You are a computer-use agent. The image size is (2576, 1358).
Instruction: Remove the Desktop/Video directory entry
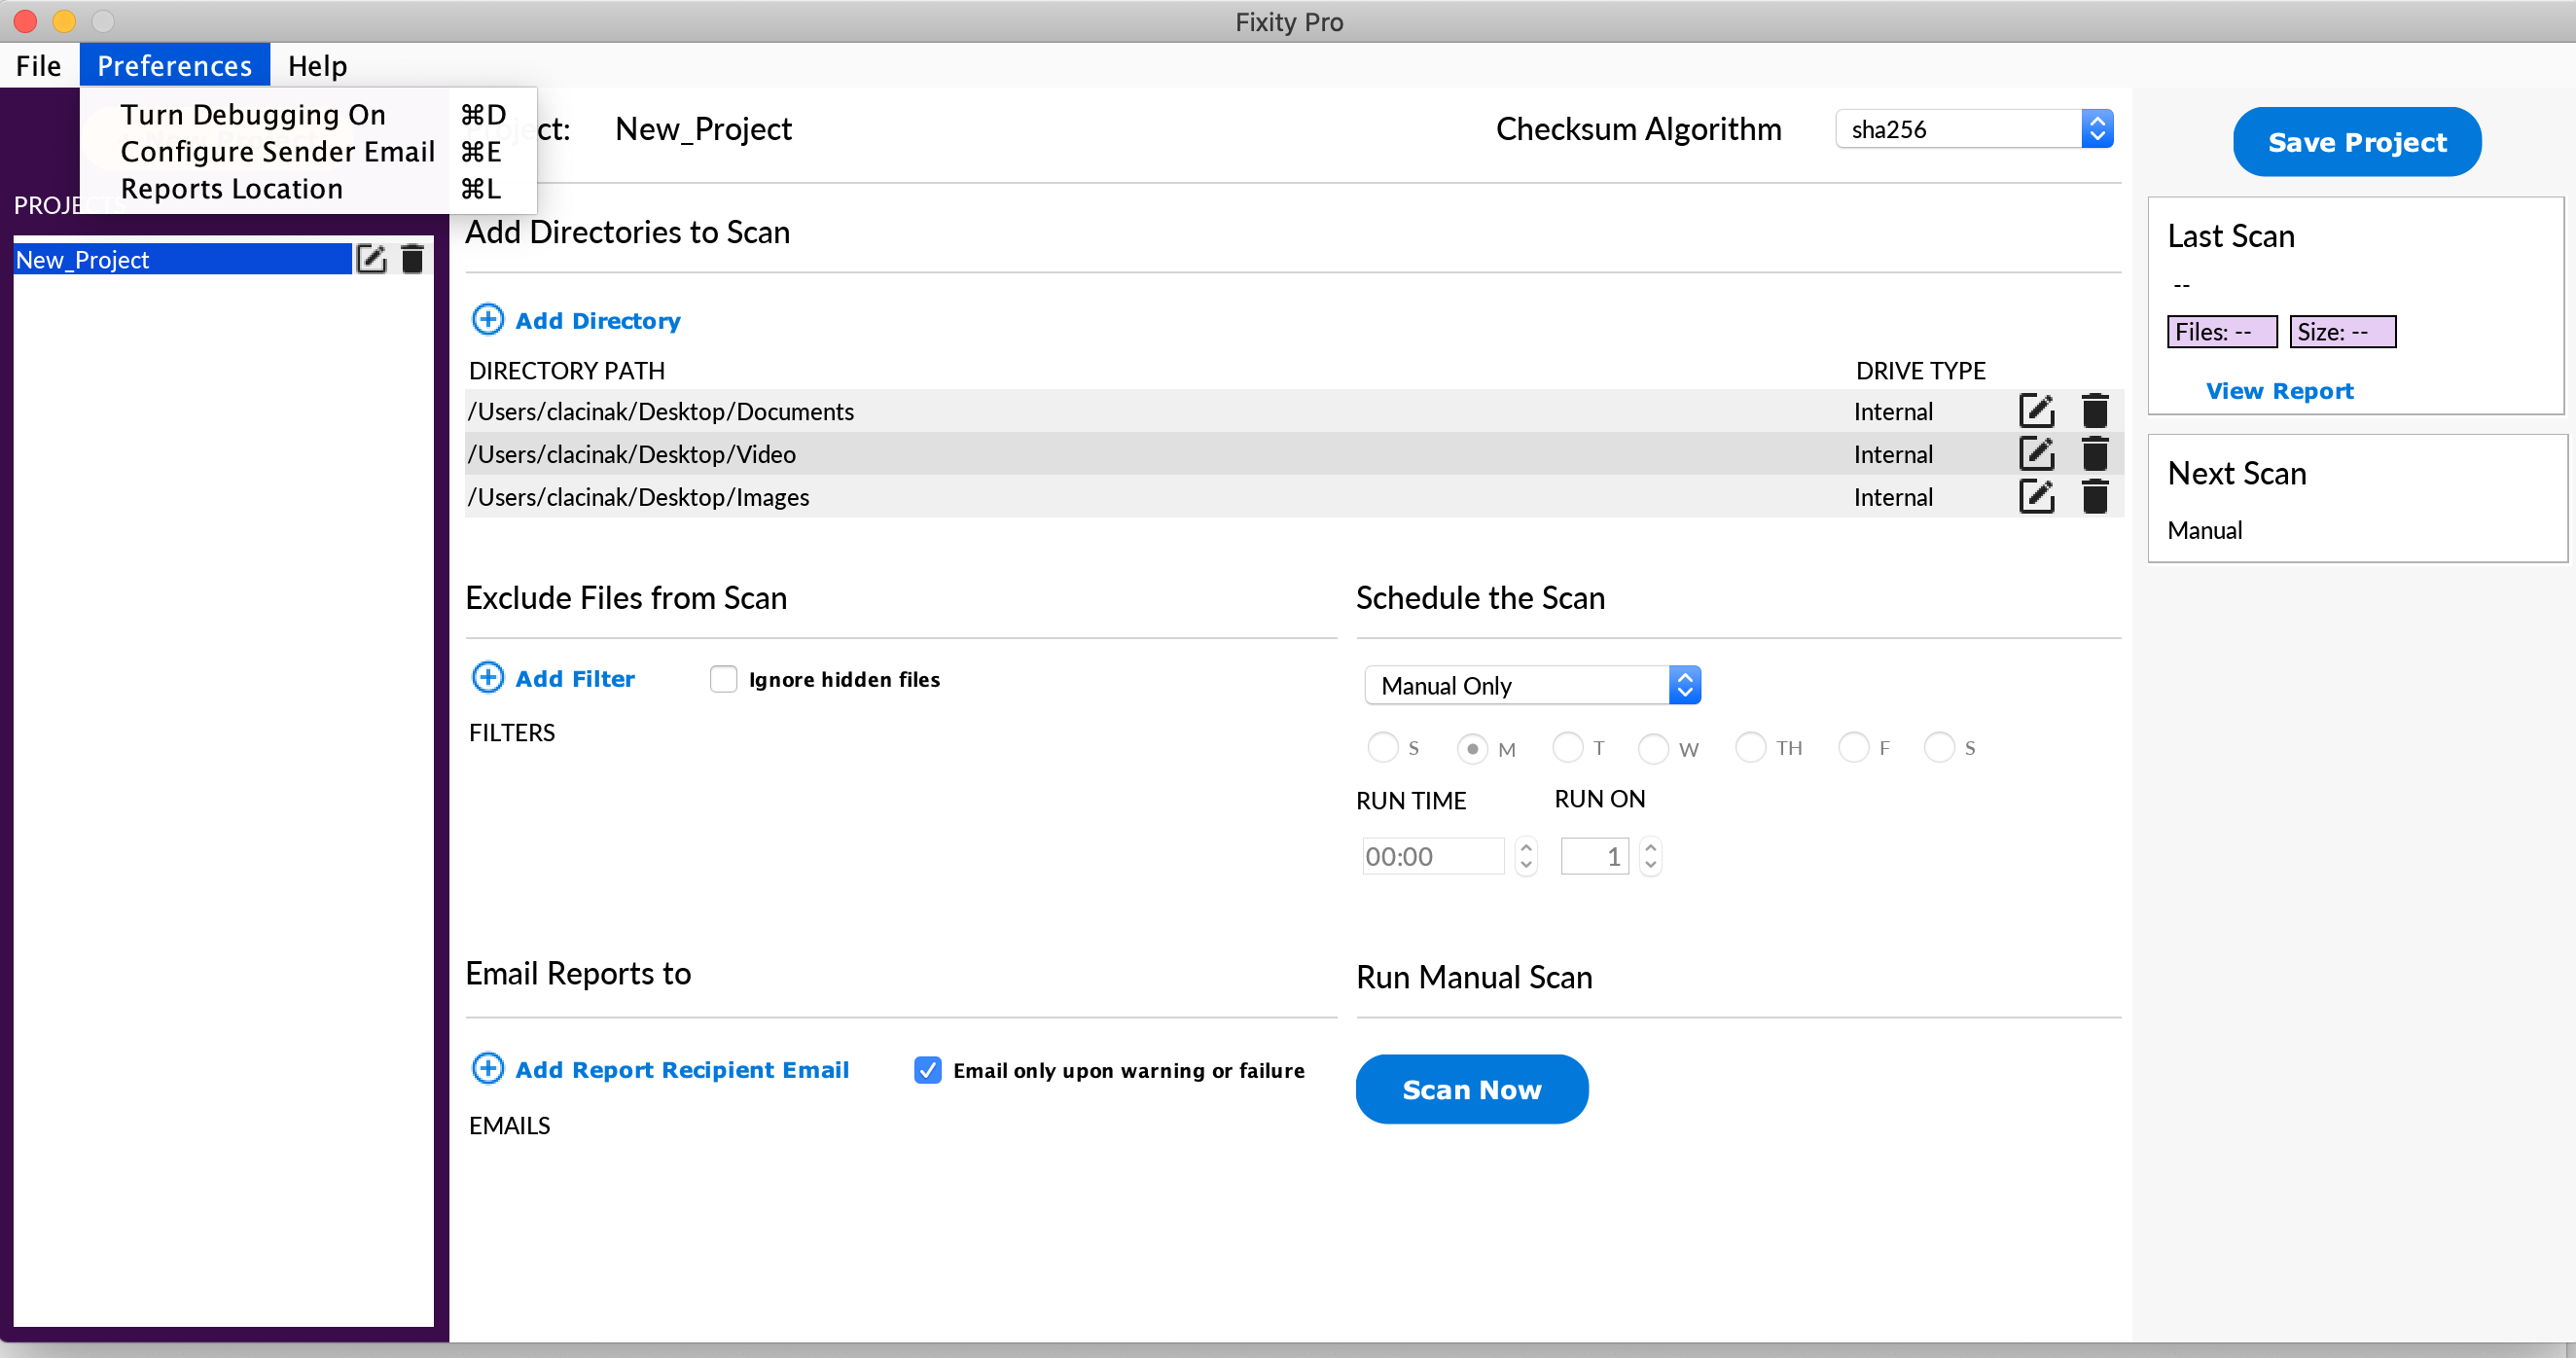pos(2095,454)
